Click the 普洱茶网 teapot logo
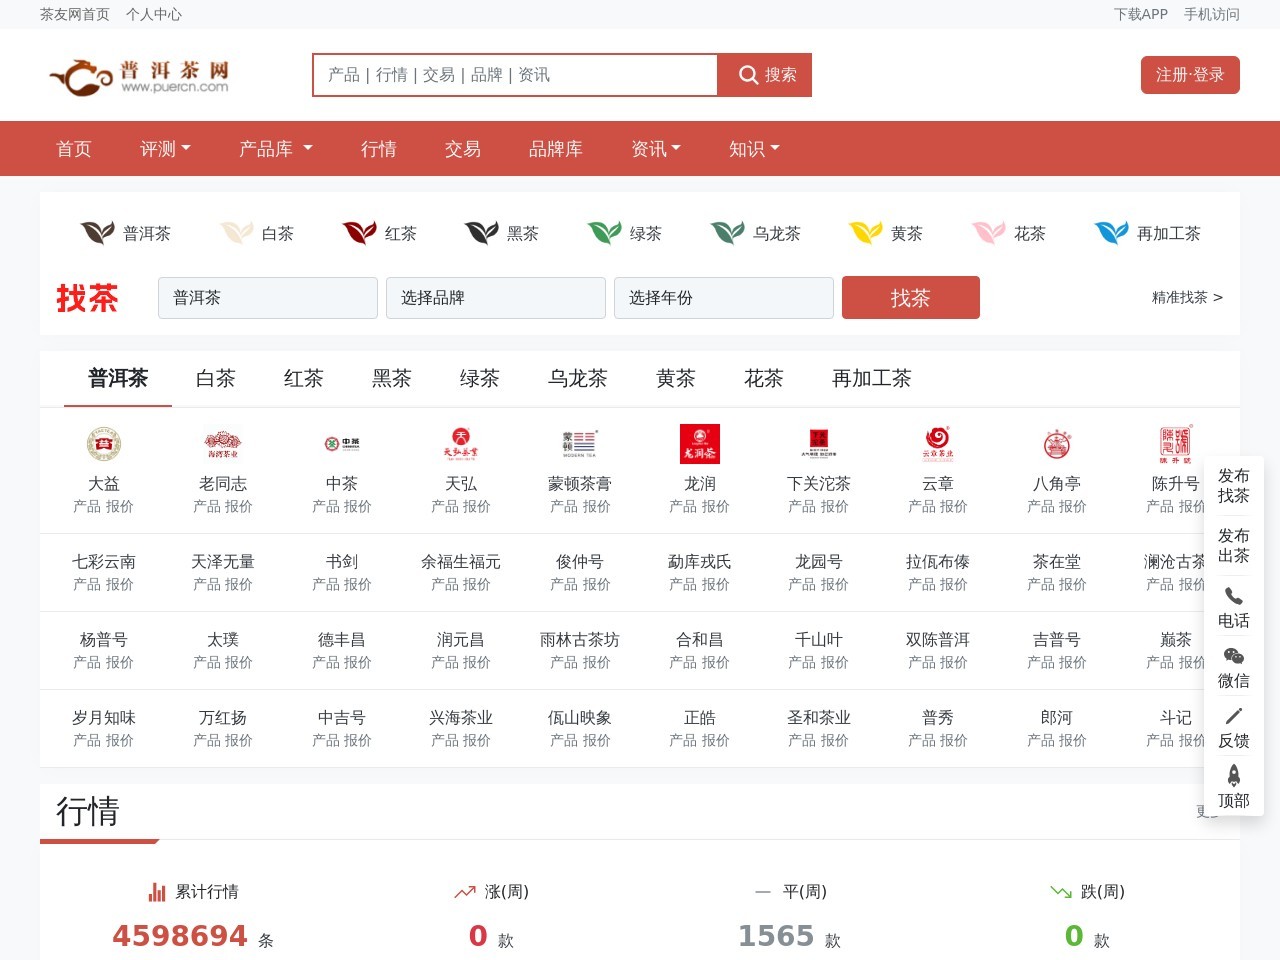This screenshot has width=1280, height=960. tap(138, 76)
